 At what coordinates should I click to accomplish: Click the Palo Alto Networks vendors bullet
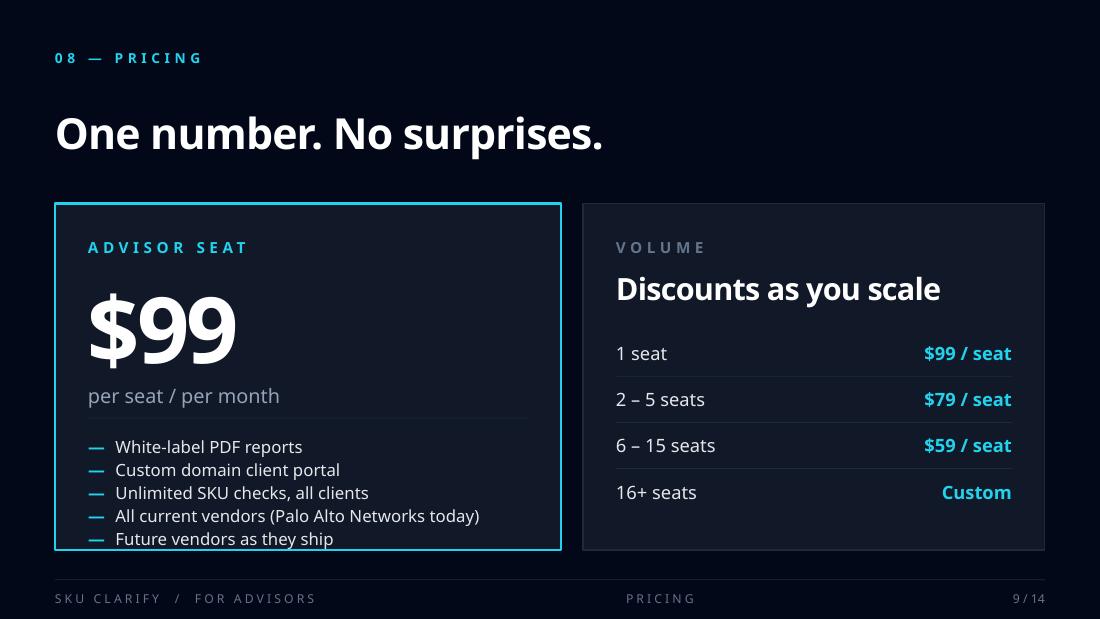(297, 516)
